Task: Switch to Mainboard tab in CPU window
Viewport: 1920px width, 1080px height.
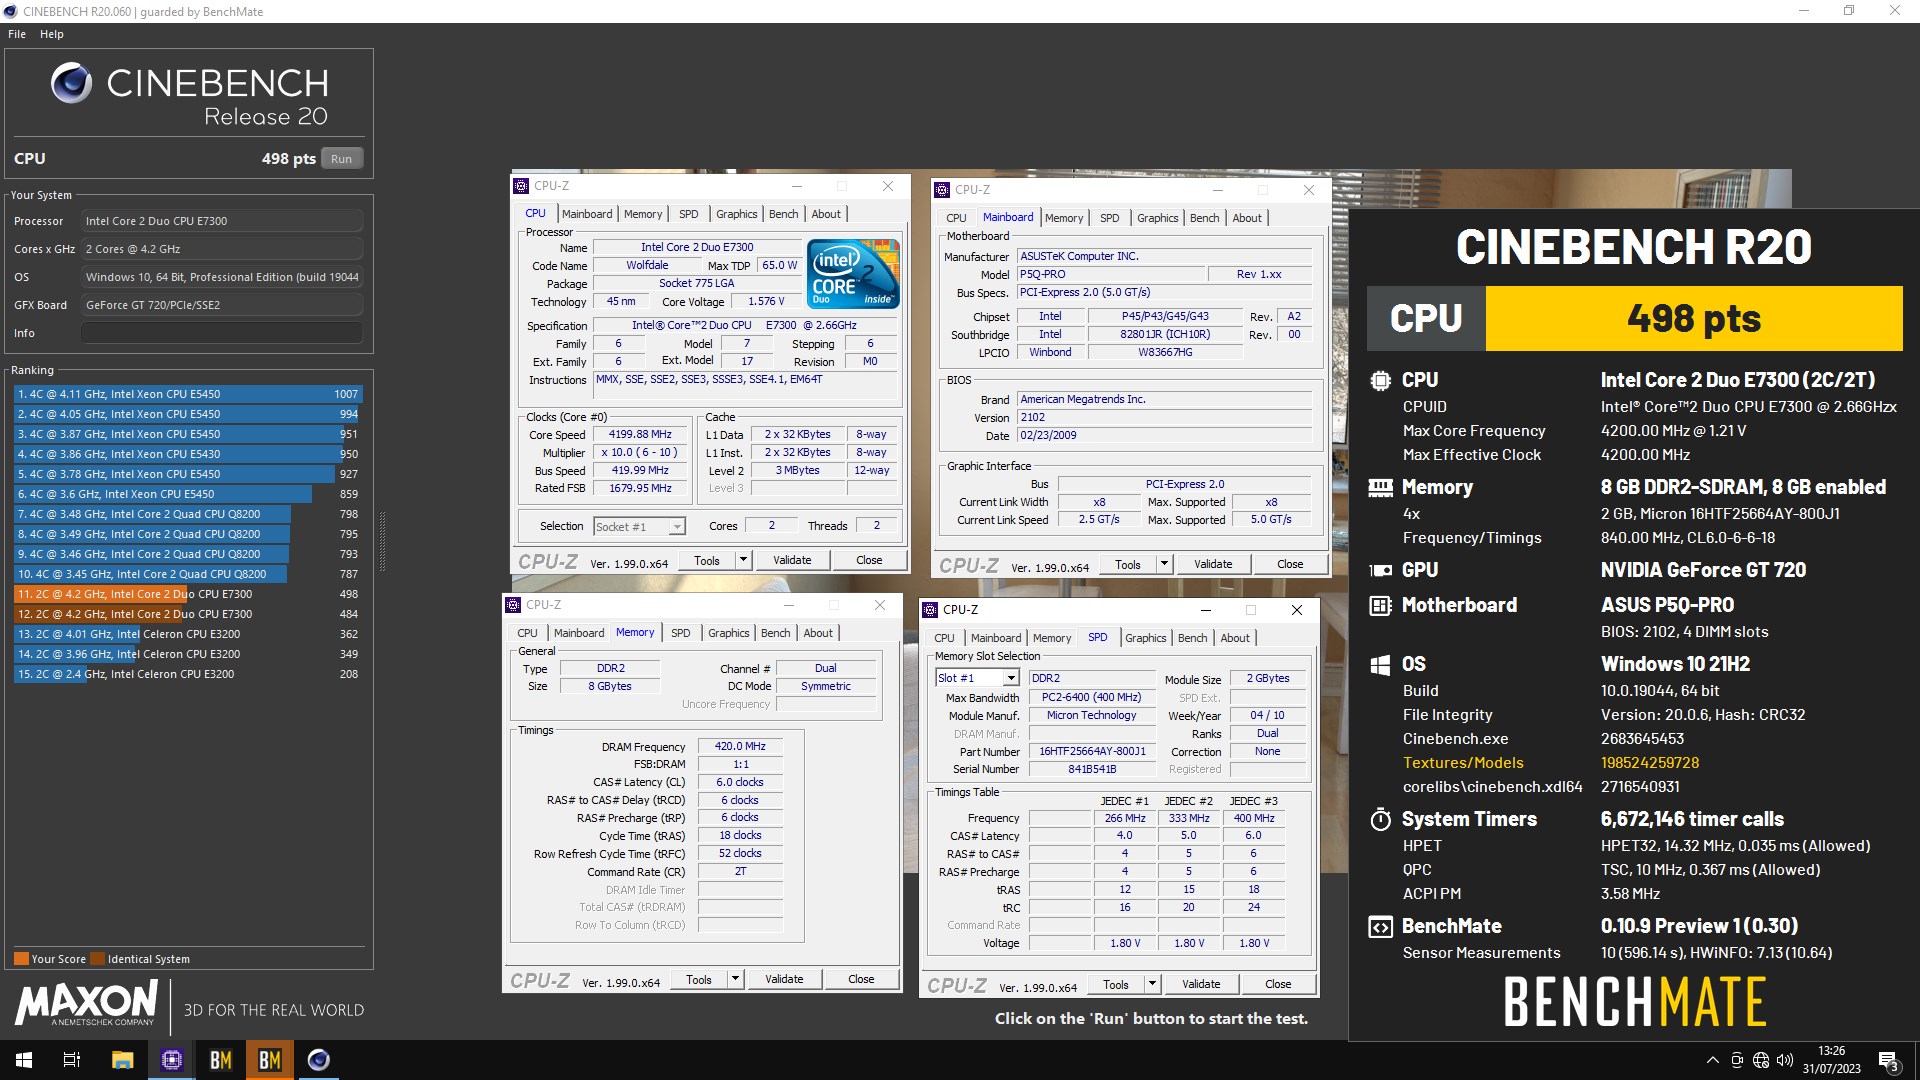Action: [587, 214]
